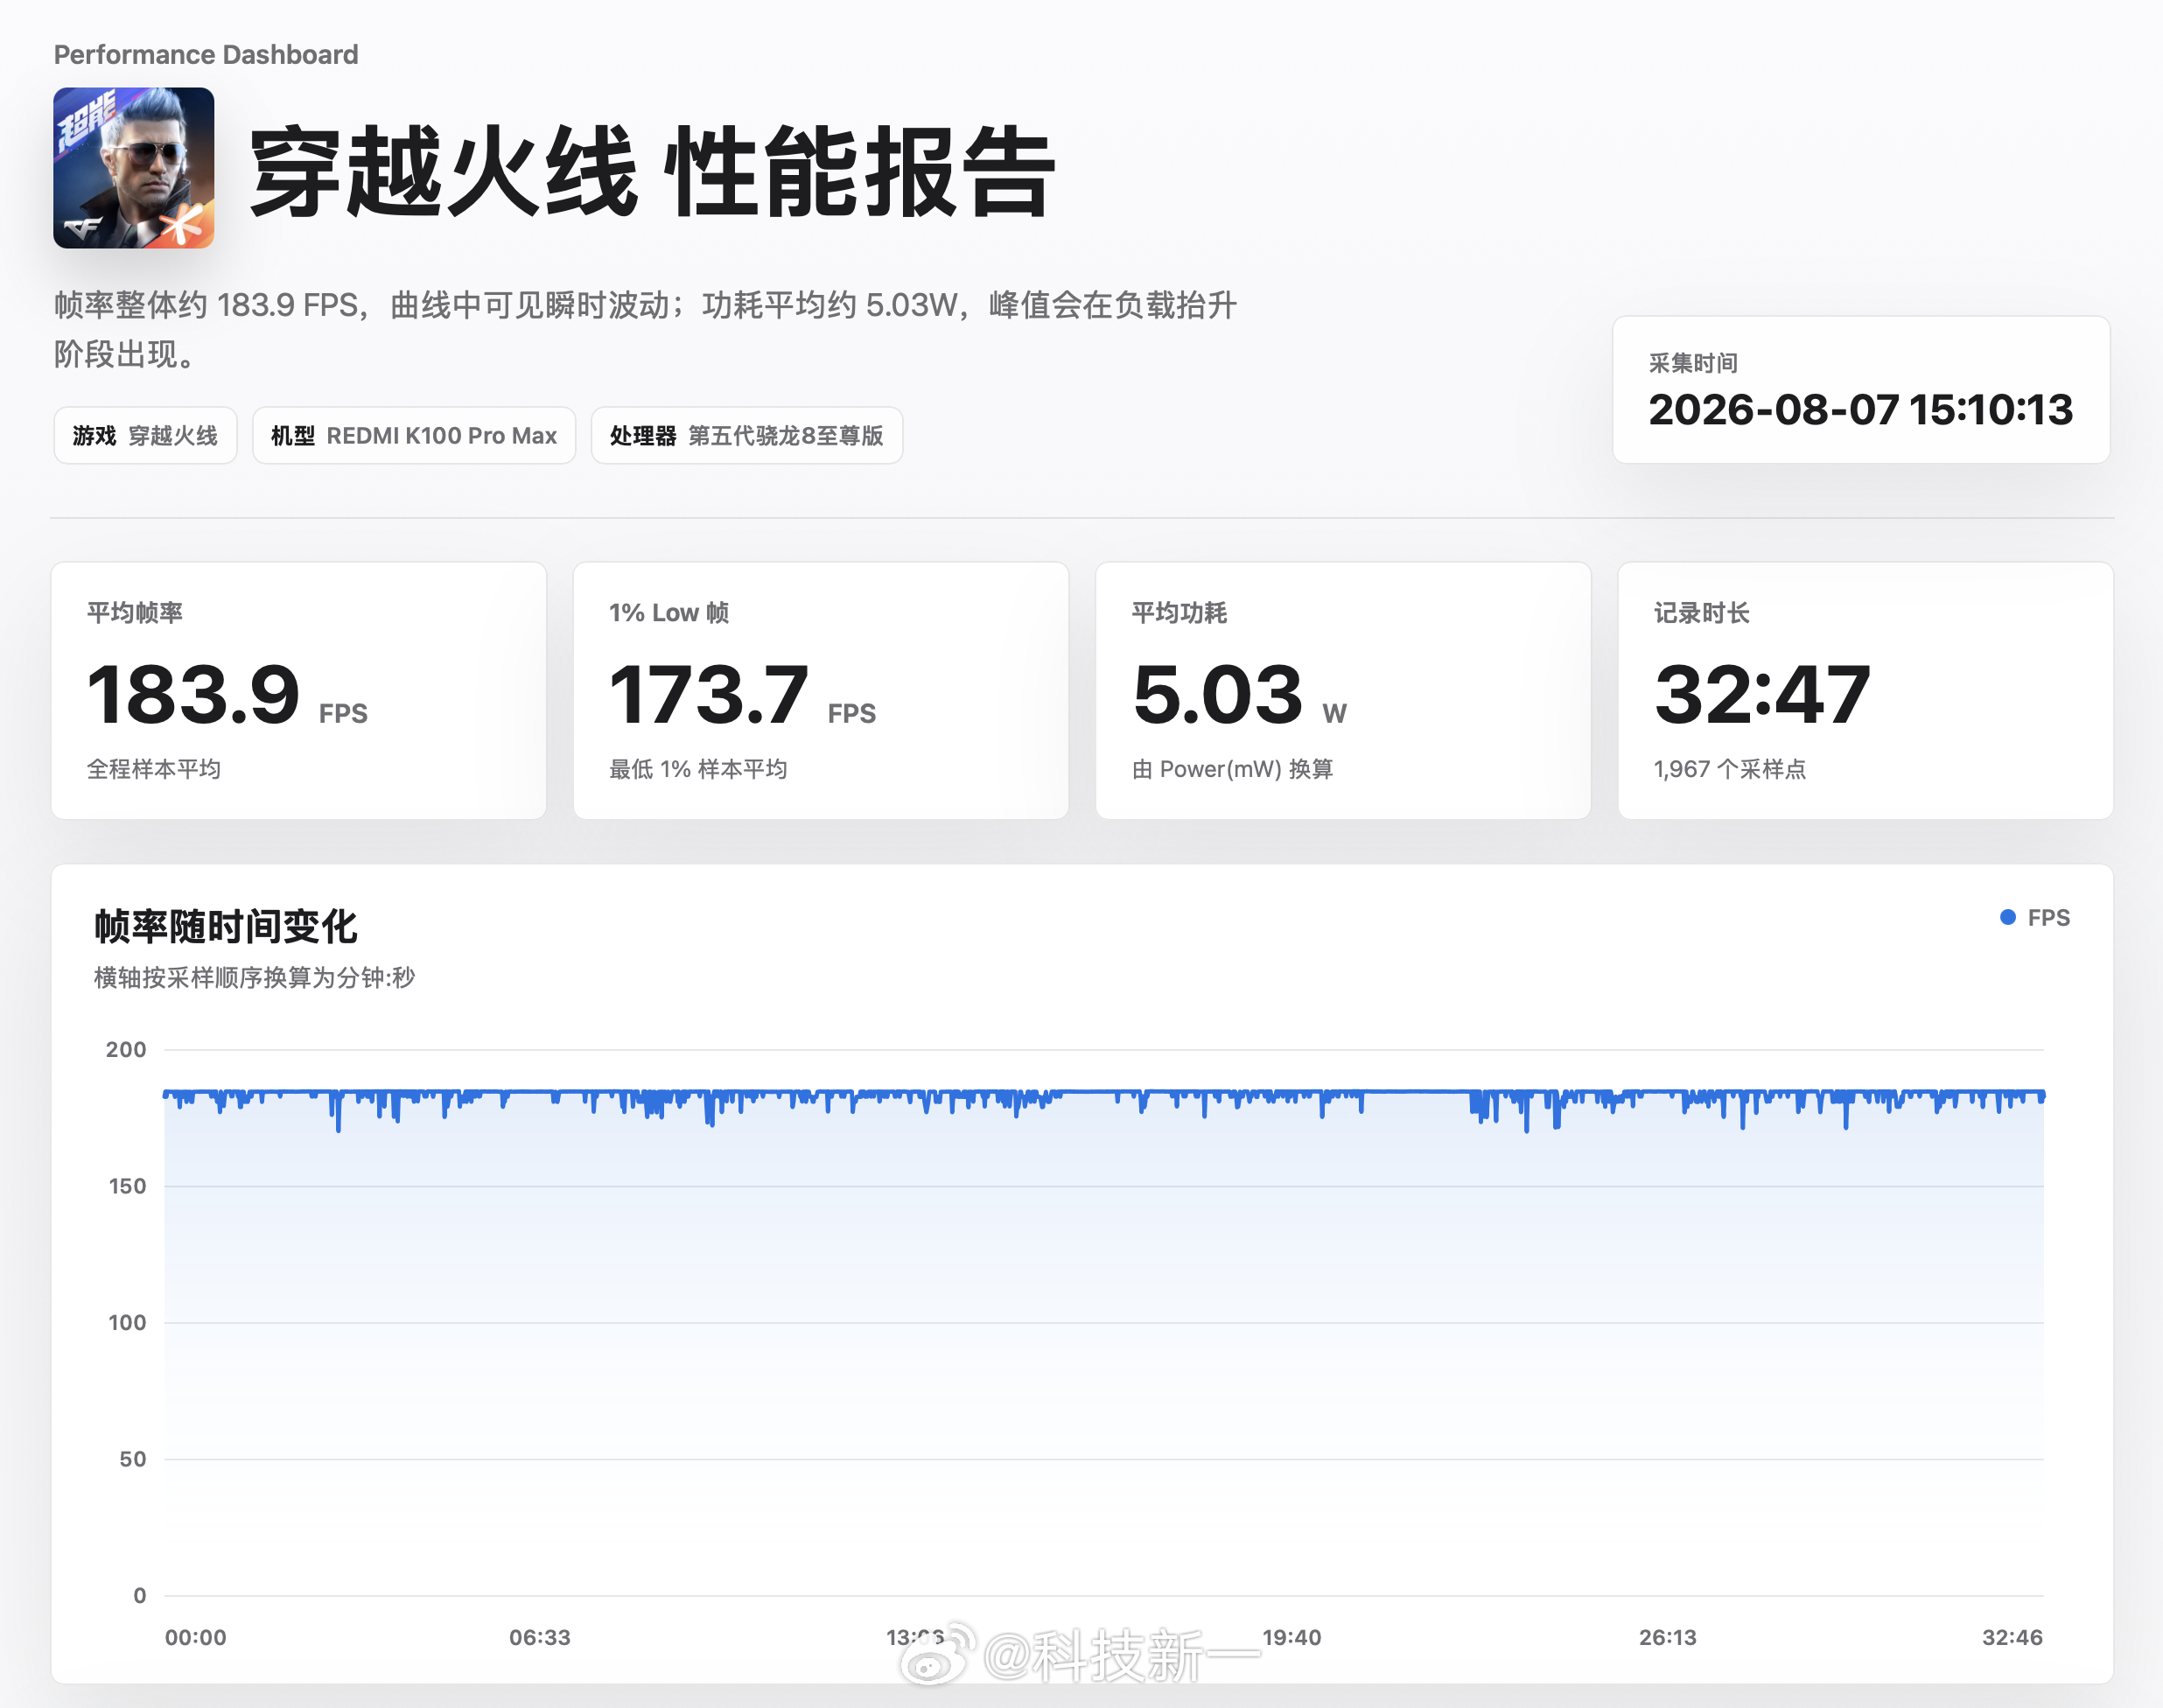Select the "游戏 穿越火线" tag chip

coord(145,435)
